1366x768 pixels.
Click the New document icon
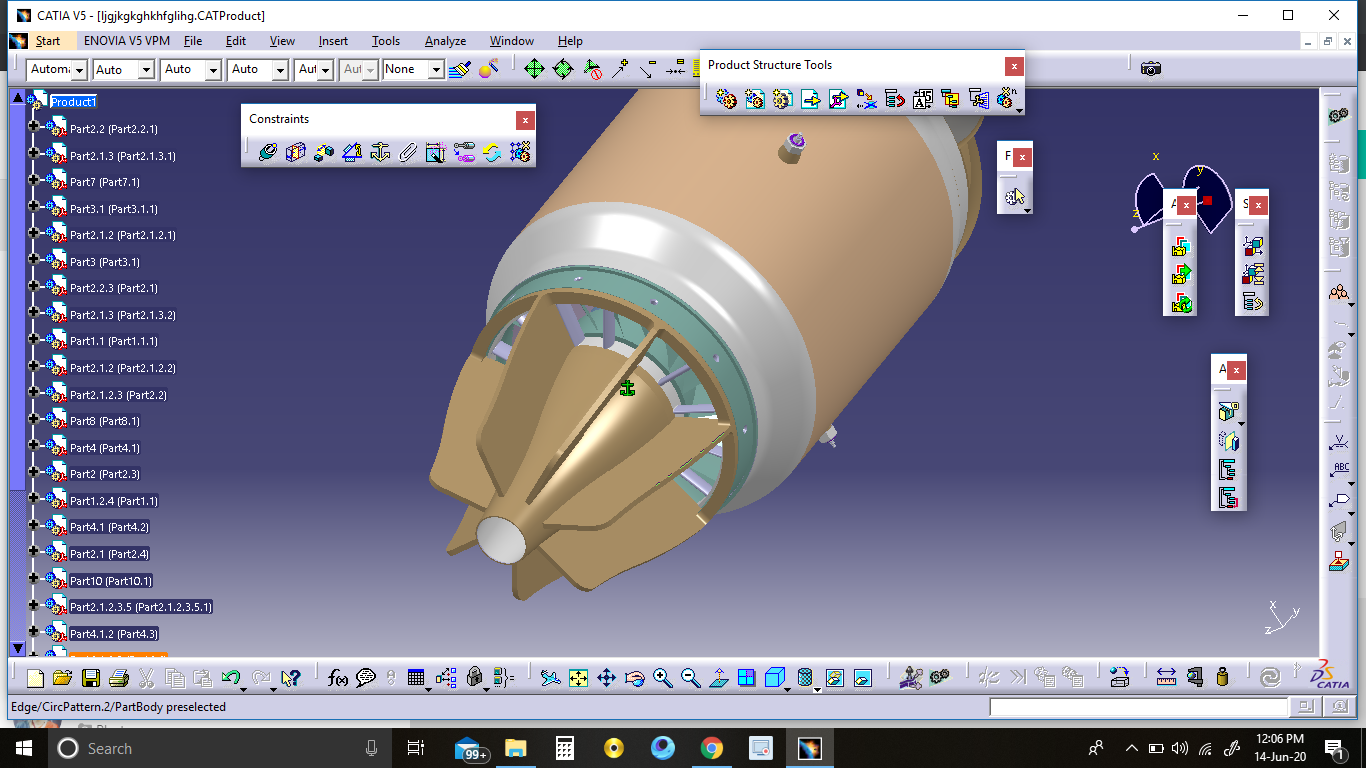click(x=35, y=678)
